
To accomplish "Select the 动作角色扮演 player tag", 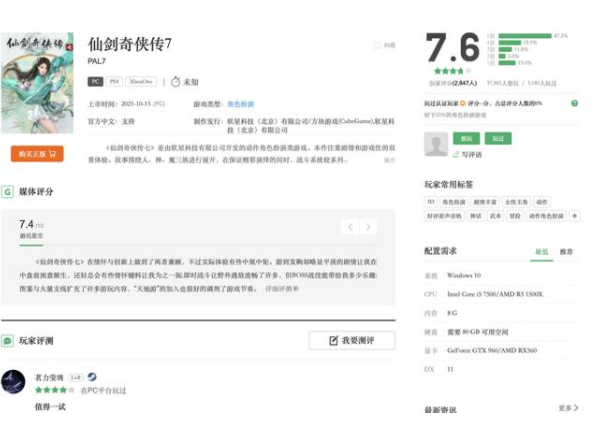I will (x=546, y=216).
